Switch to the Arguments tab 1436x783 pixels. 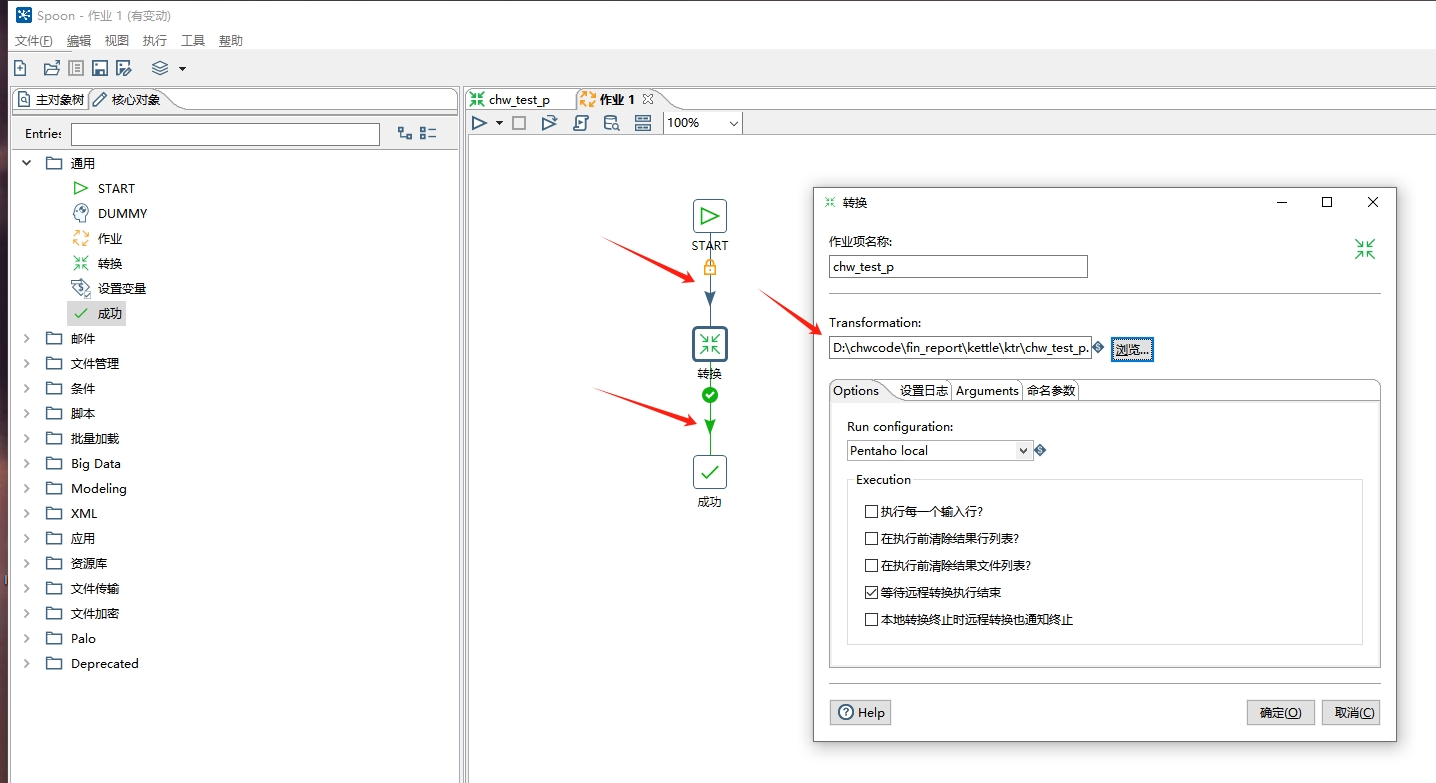(986, 391)
